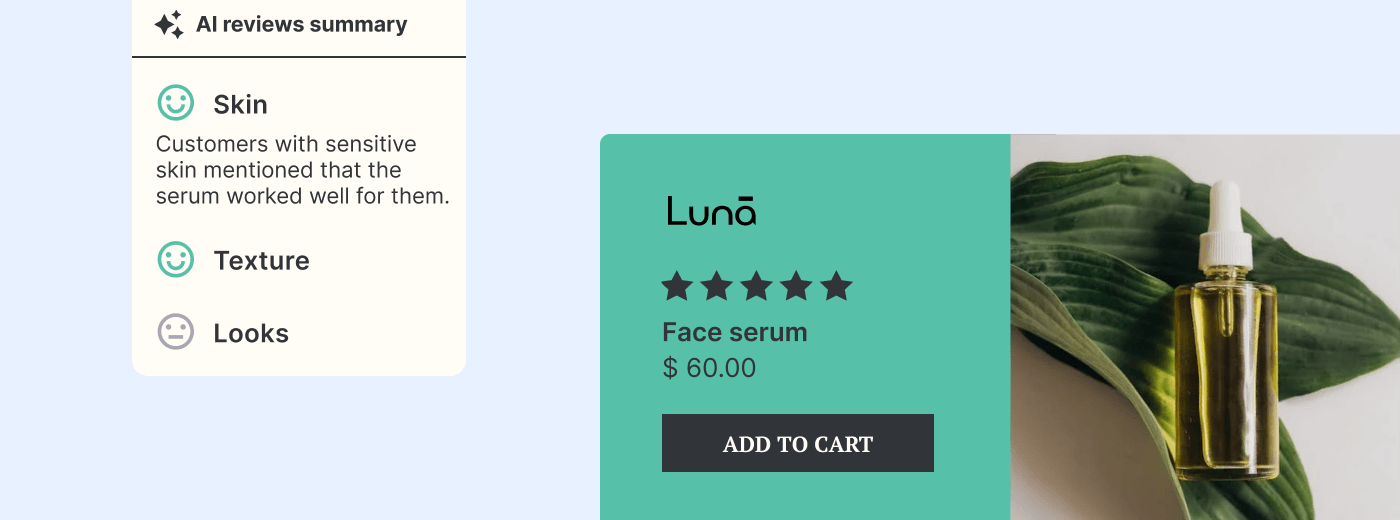The width and height of the screenshot is (1400, 520).
Task: Open the Face serum product title
Action: click(734, 332)
